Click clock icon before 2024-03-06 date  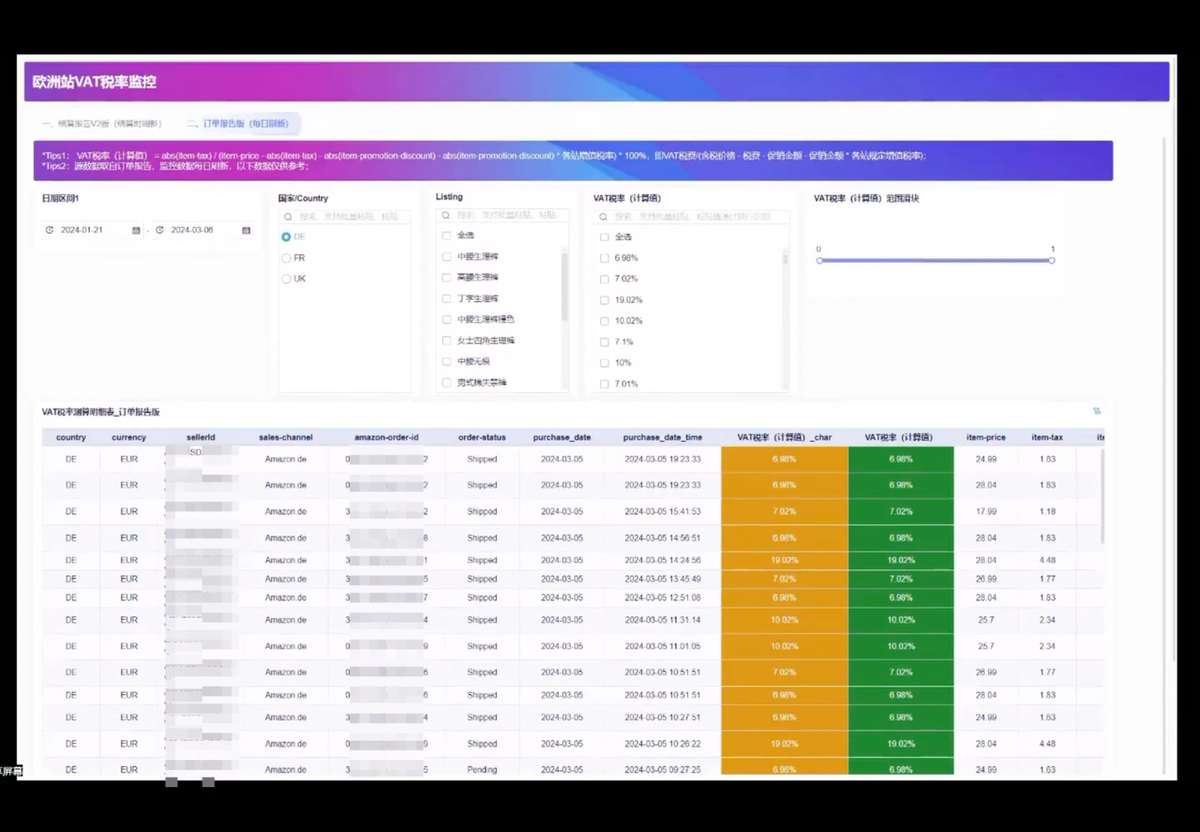point(159,230)
